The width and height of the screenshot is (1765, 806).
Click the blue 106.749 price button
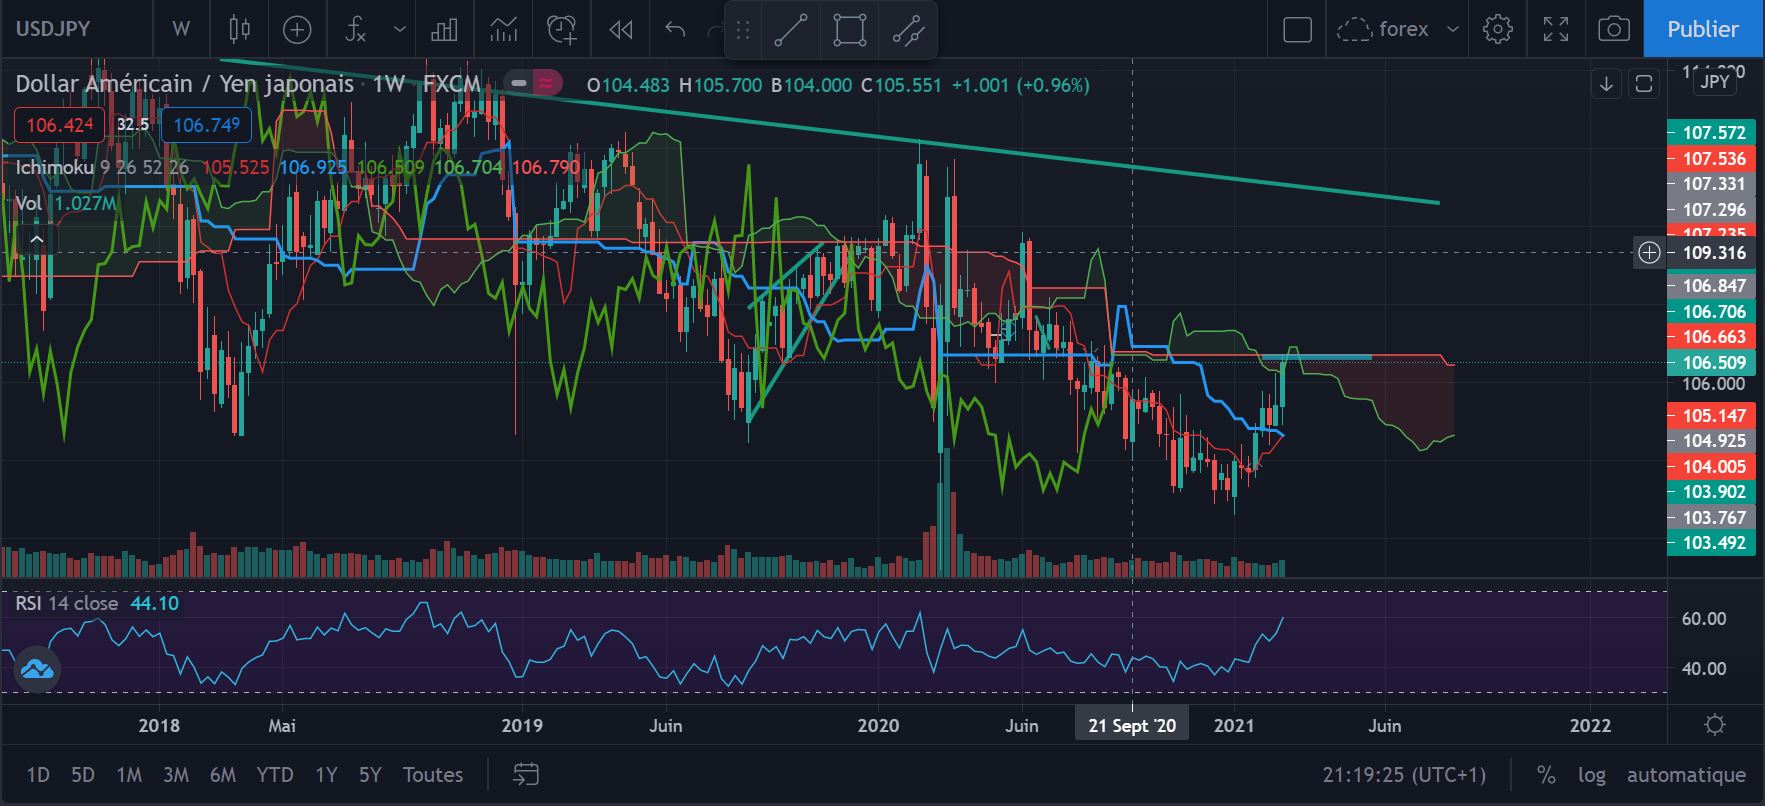(206, 125)
